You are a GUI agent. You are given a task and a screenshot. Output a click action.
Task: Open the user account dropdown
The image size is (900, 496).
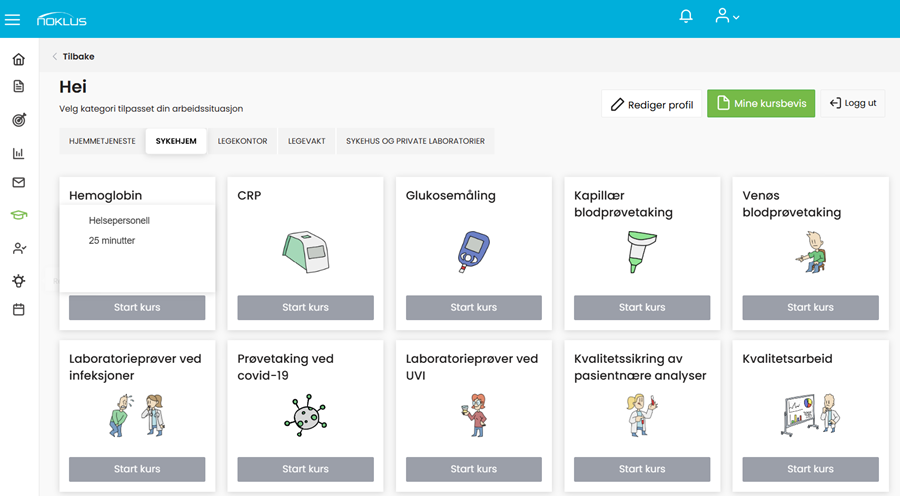pos(727,17)
